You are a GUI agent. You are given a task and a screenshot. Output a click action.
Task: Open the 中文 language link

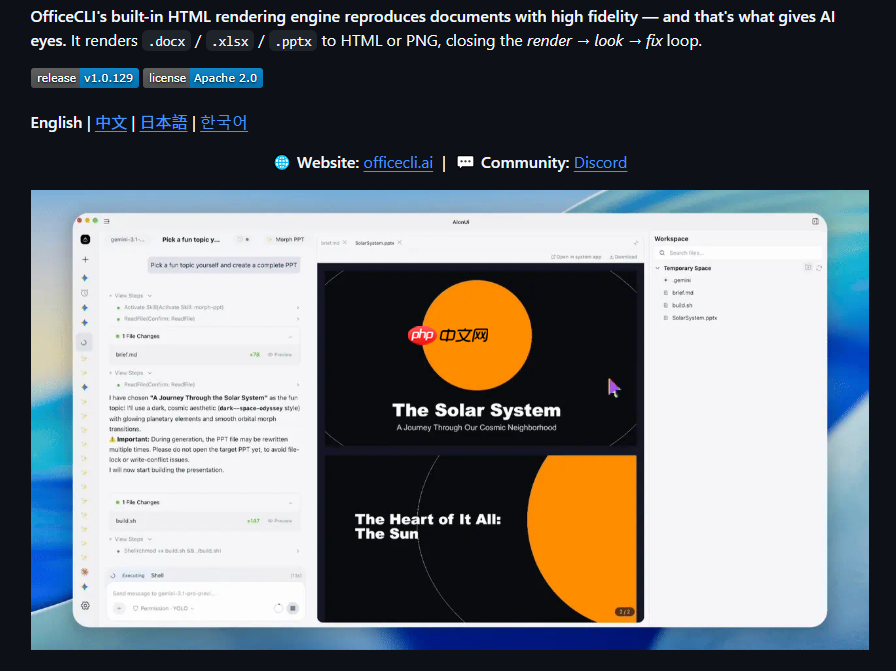tap(111, 123)
